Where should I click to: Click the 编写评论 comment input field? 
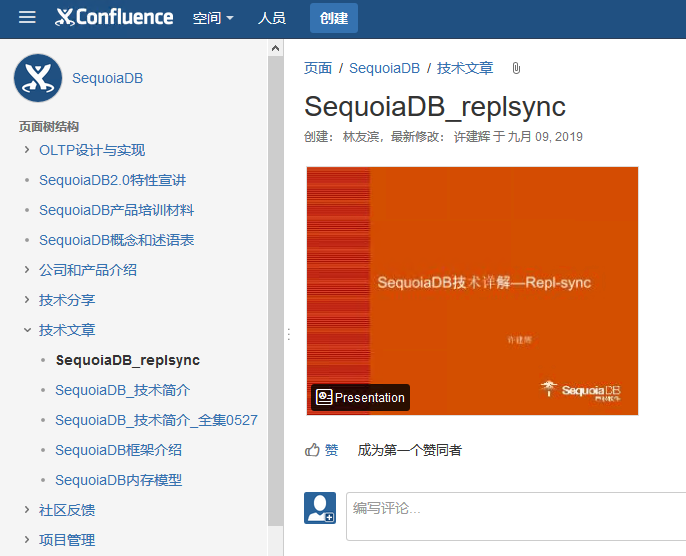coord(516,516)
